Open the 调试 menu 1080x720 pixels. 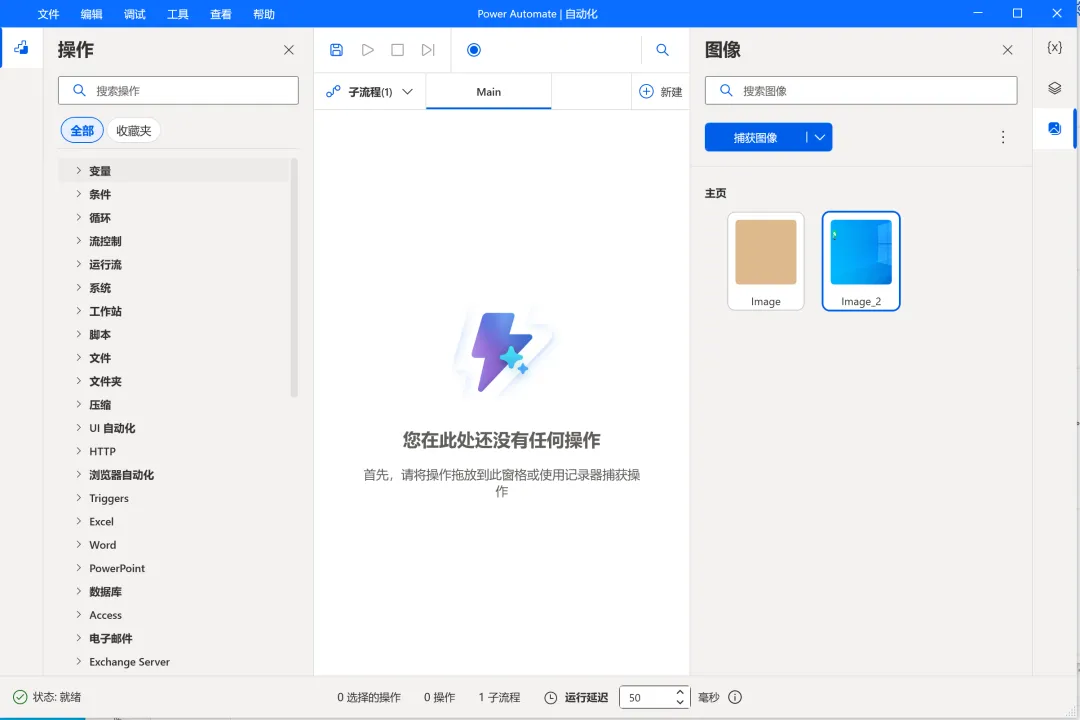[134, 14]
